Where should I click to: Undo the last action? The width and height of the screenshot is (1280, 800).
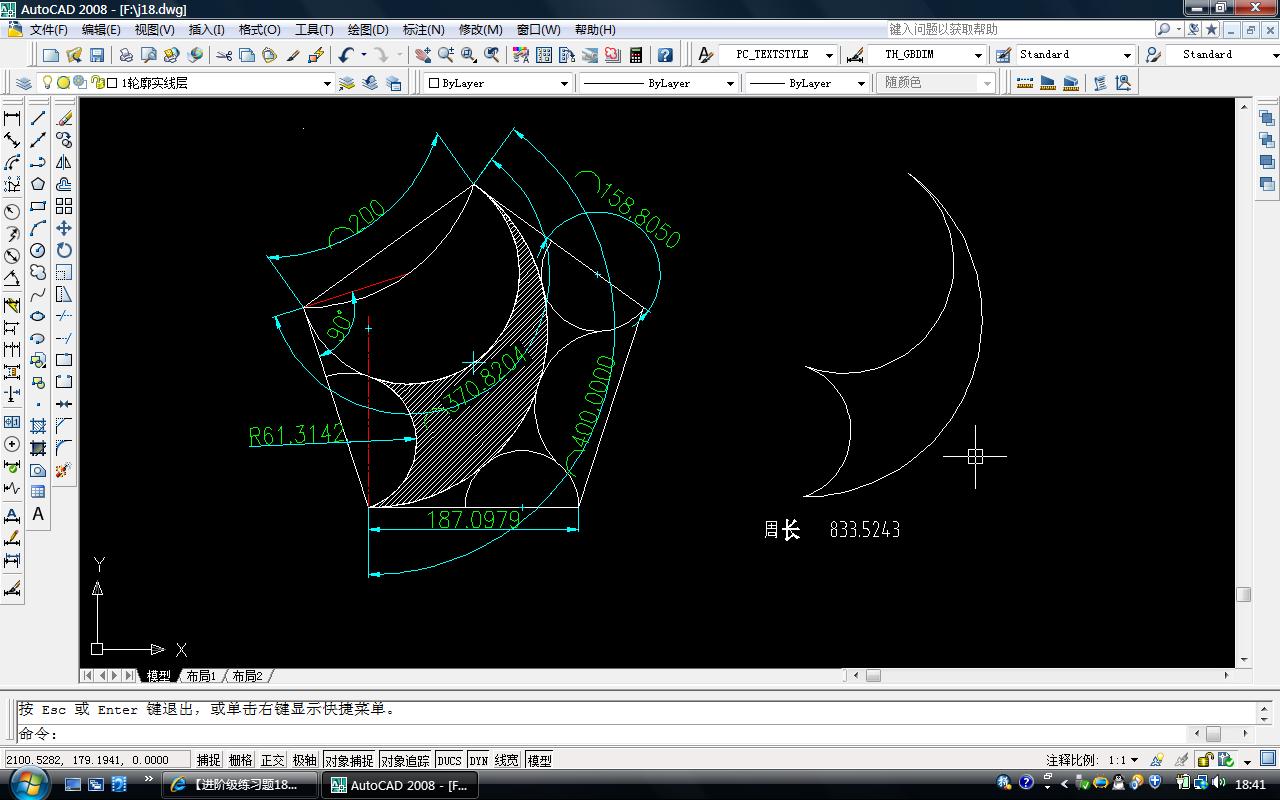click(x=346, y=55)
